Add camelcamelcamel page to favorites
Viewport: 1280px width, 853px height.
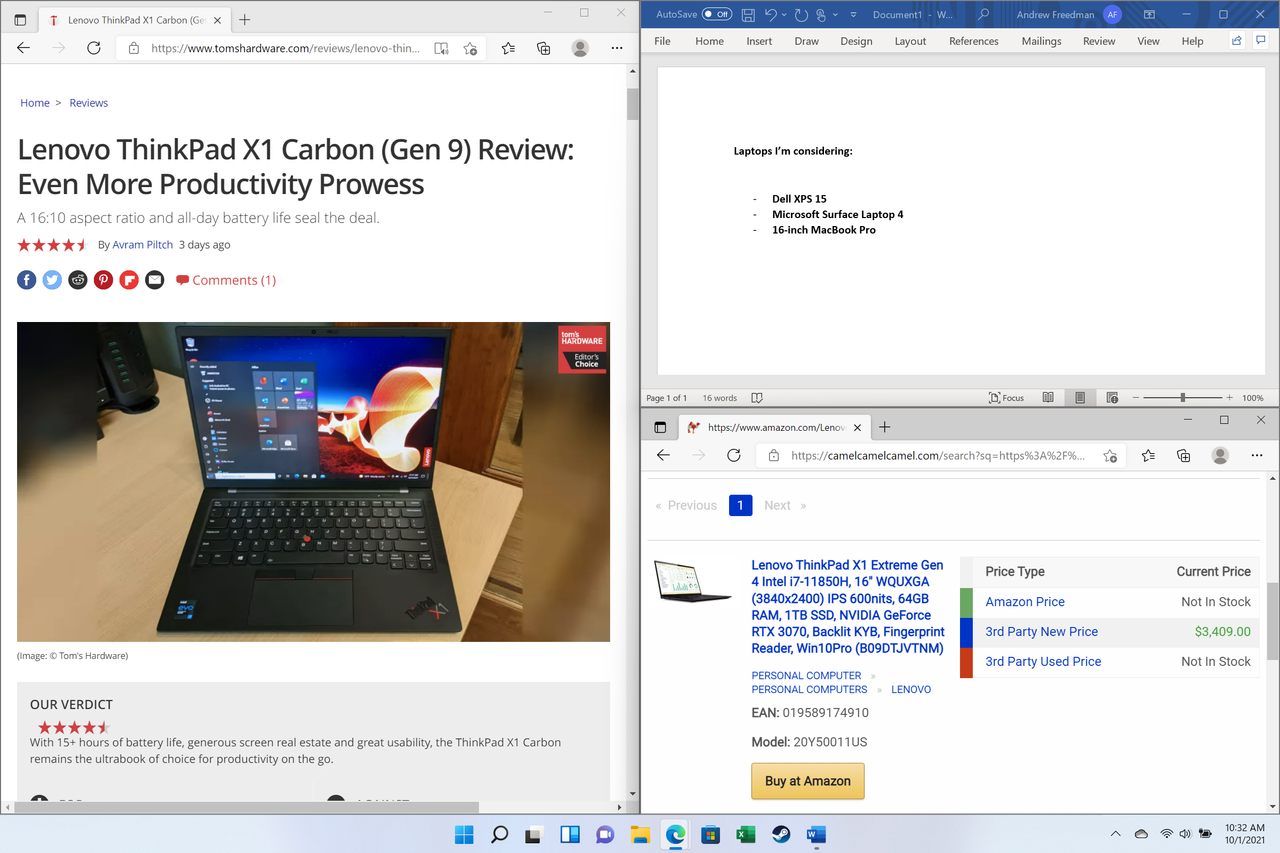[x=1110, y=455]
